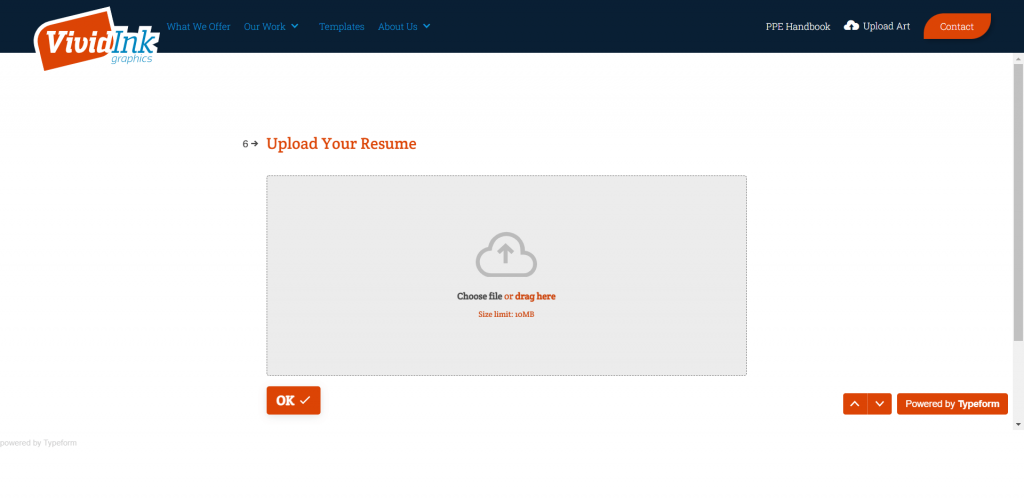Click the small grey powered by Typeform footer text
This screenshot has height=501, width=1024.
39,443
